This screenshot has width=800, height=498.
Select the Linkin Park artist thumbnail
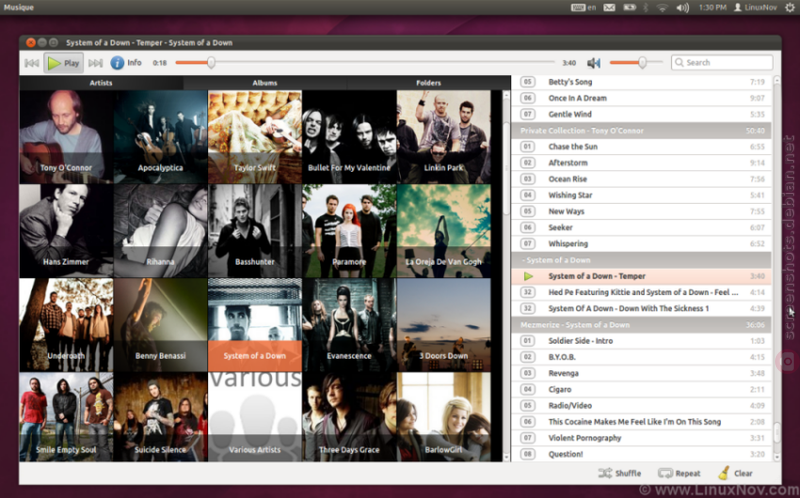443,137
